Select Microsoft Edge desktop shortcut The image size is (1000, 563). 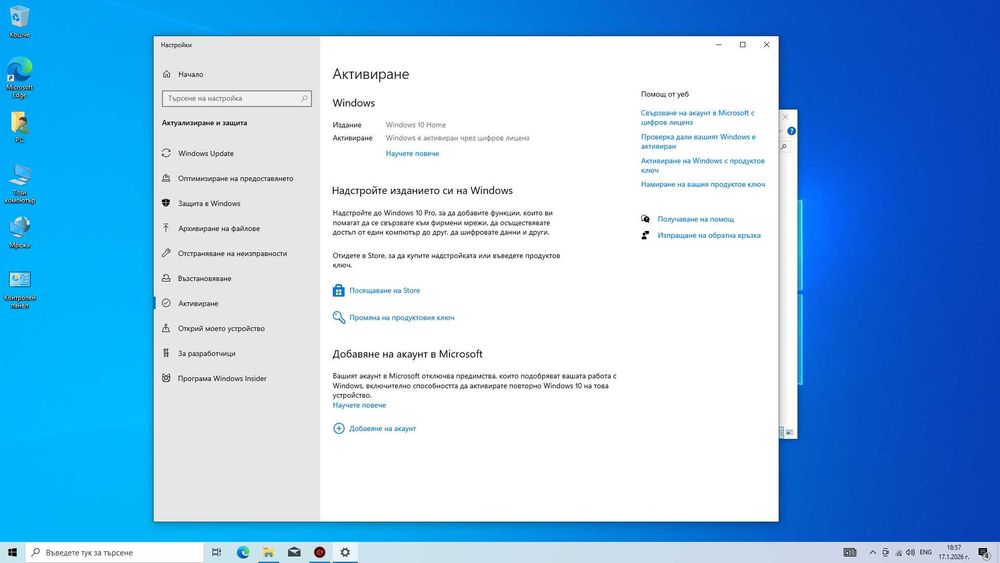(19, 77)
